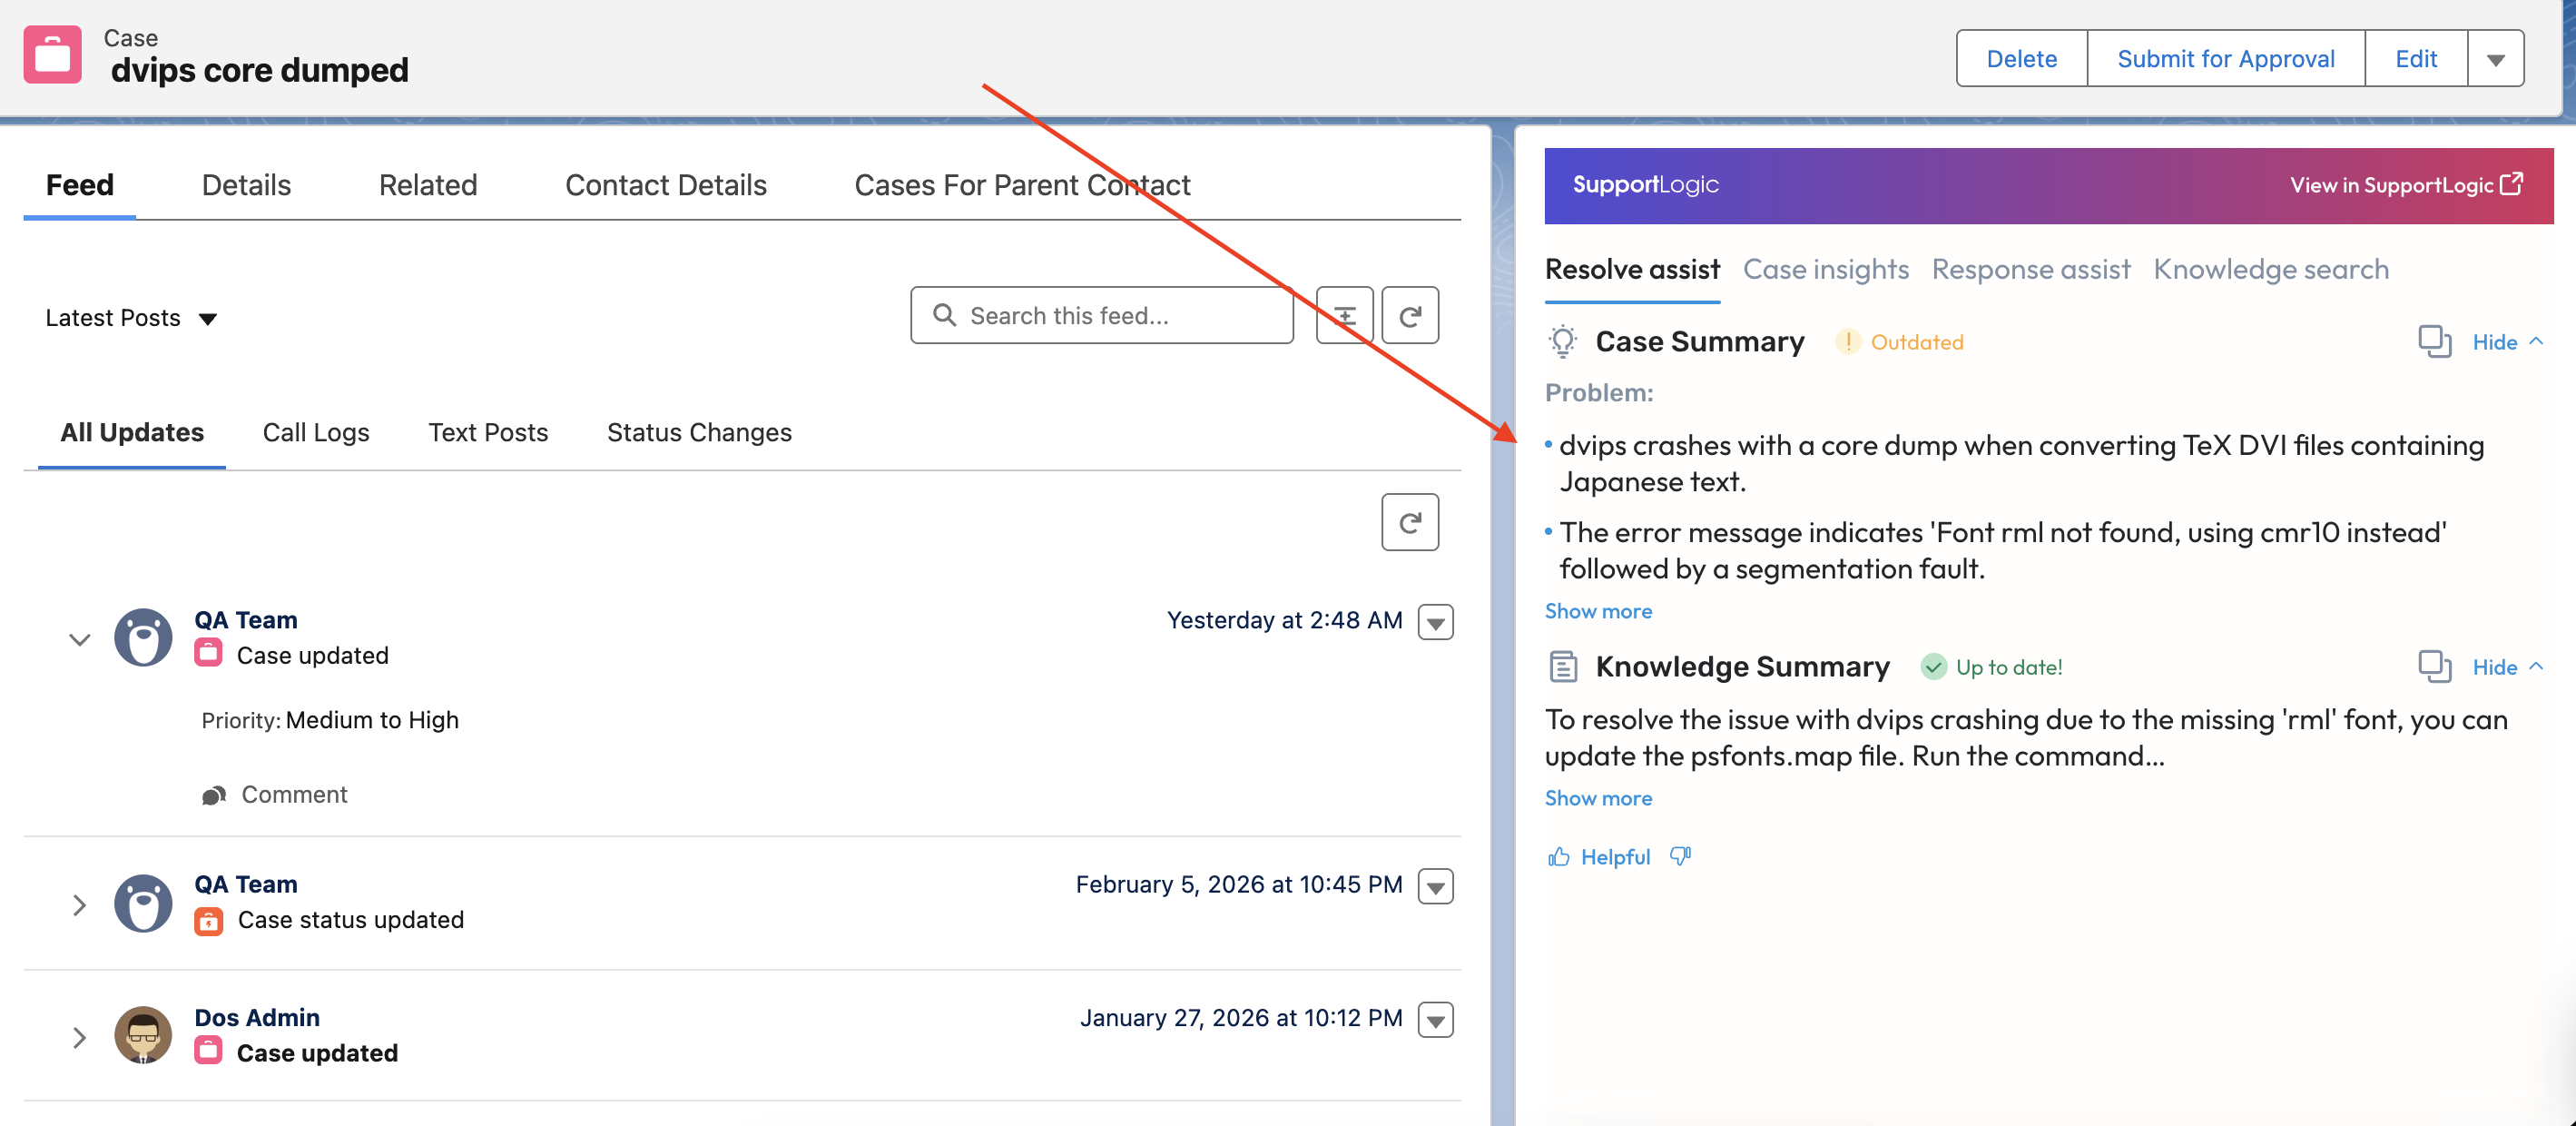Screen dimensions: 2576x1126
Task: Click the Helpful thumbs up icon
Action: tap(1559, 857)
